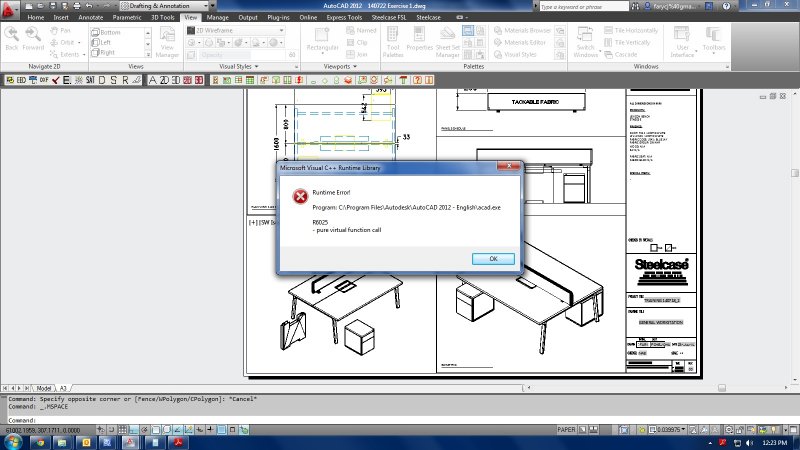Open User Interface dropdown
The height and width of the screenshot is (450, 800).
pyautogui.click(x=682, y=42)
